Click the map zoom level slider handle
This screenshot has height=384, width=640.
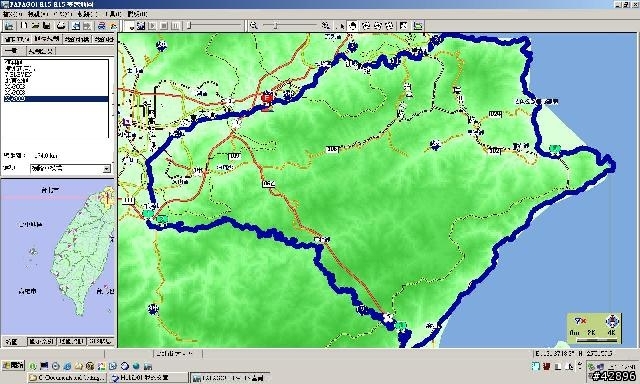pos(276,26)
